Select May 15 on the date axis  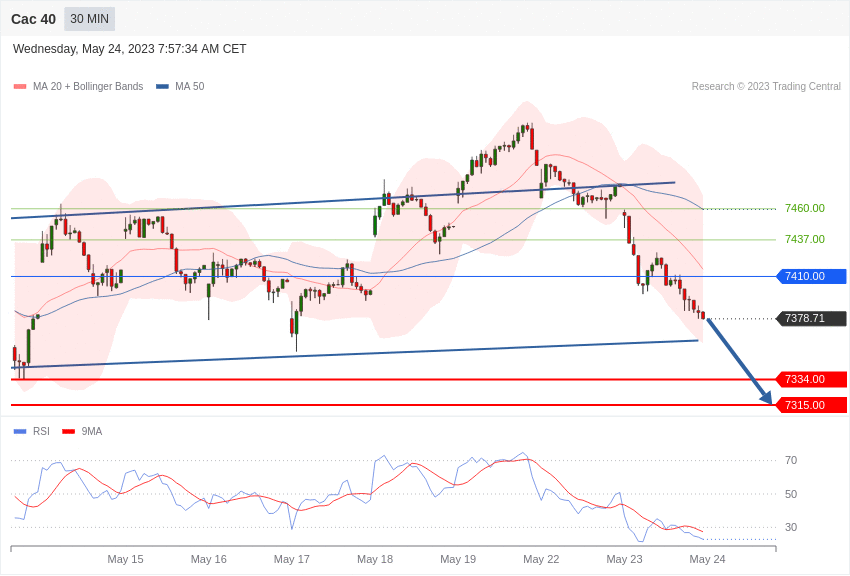point(125,559)
